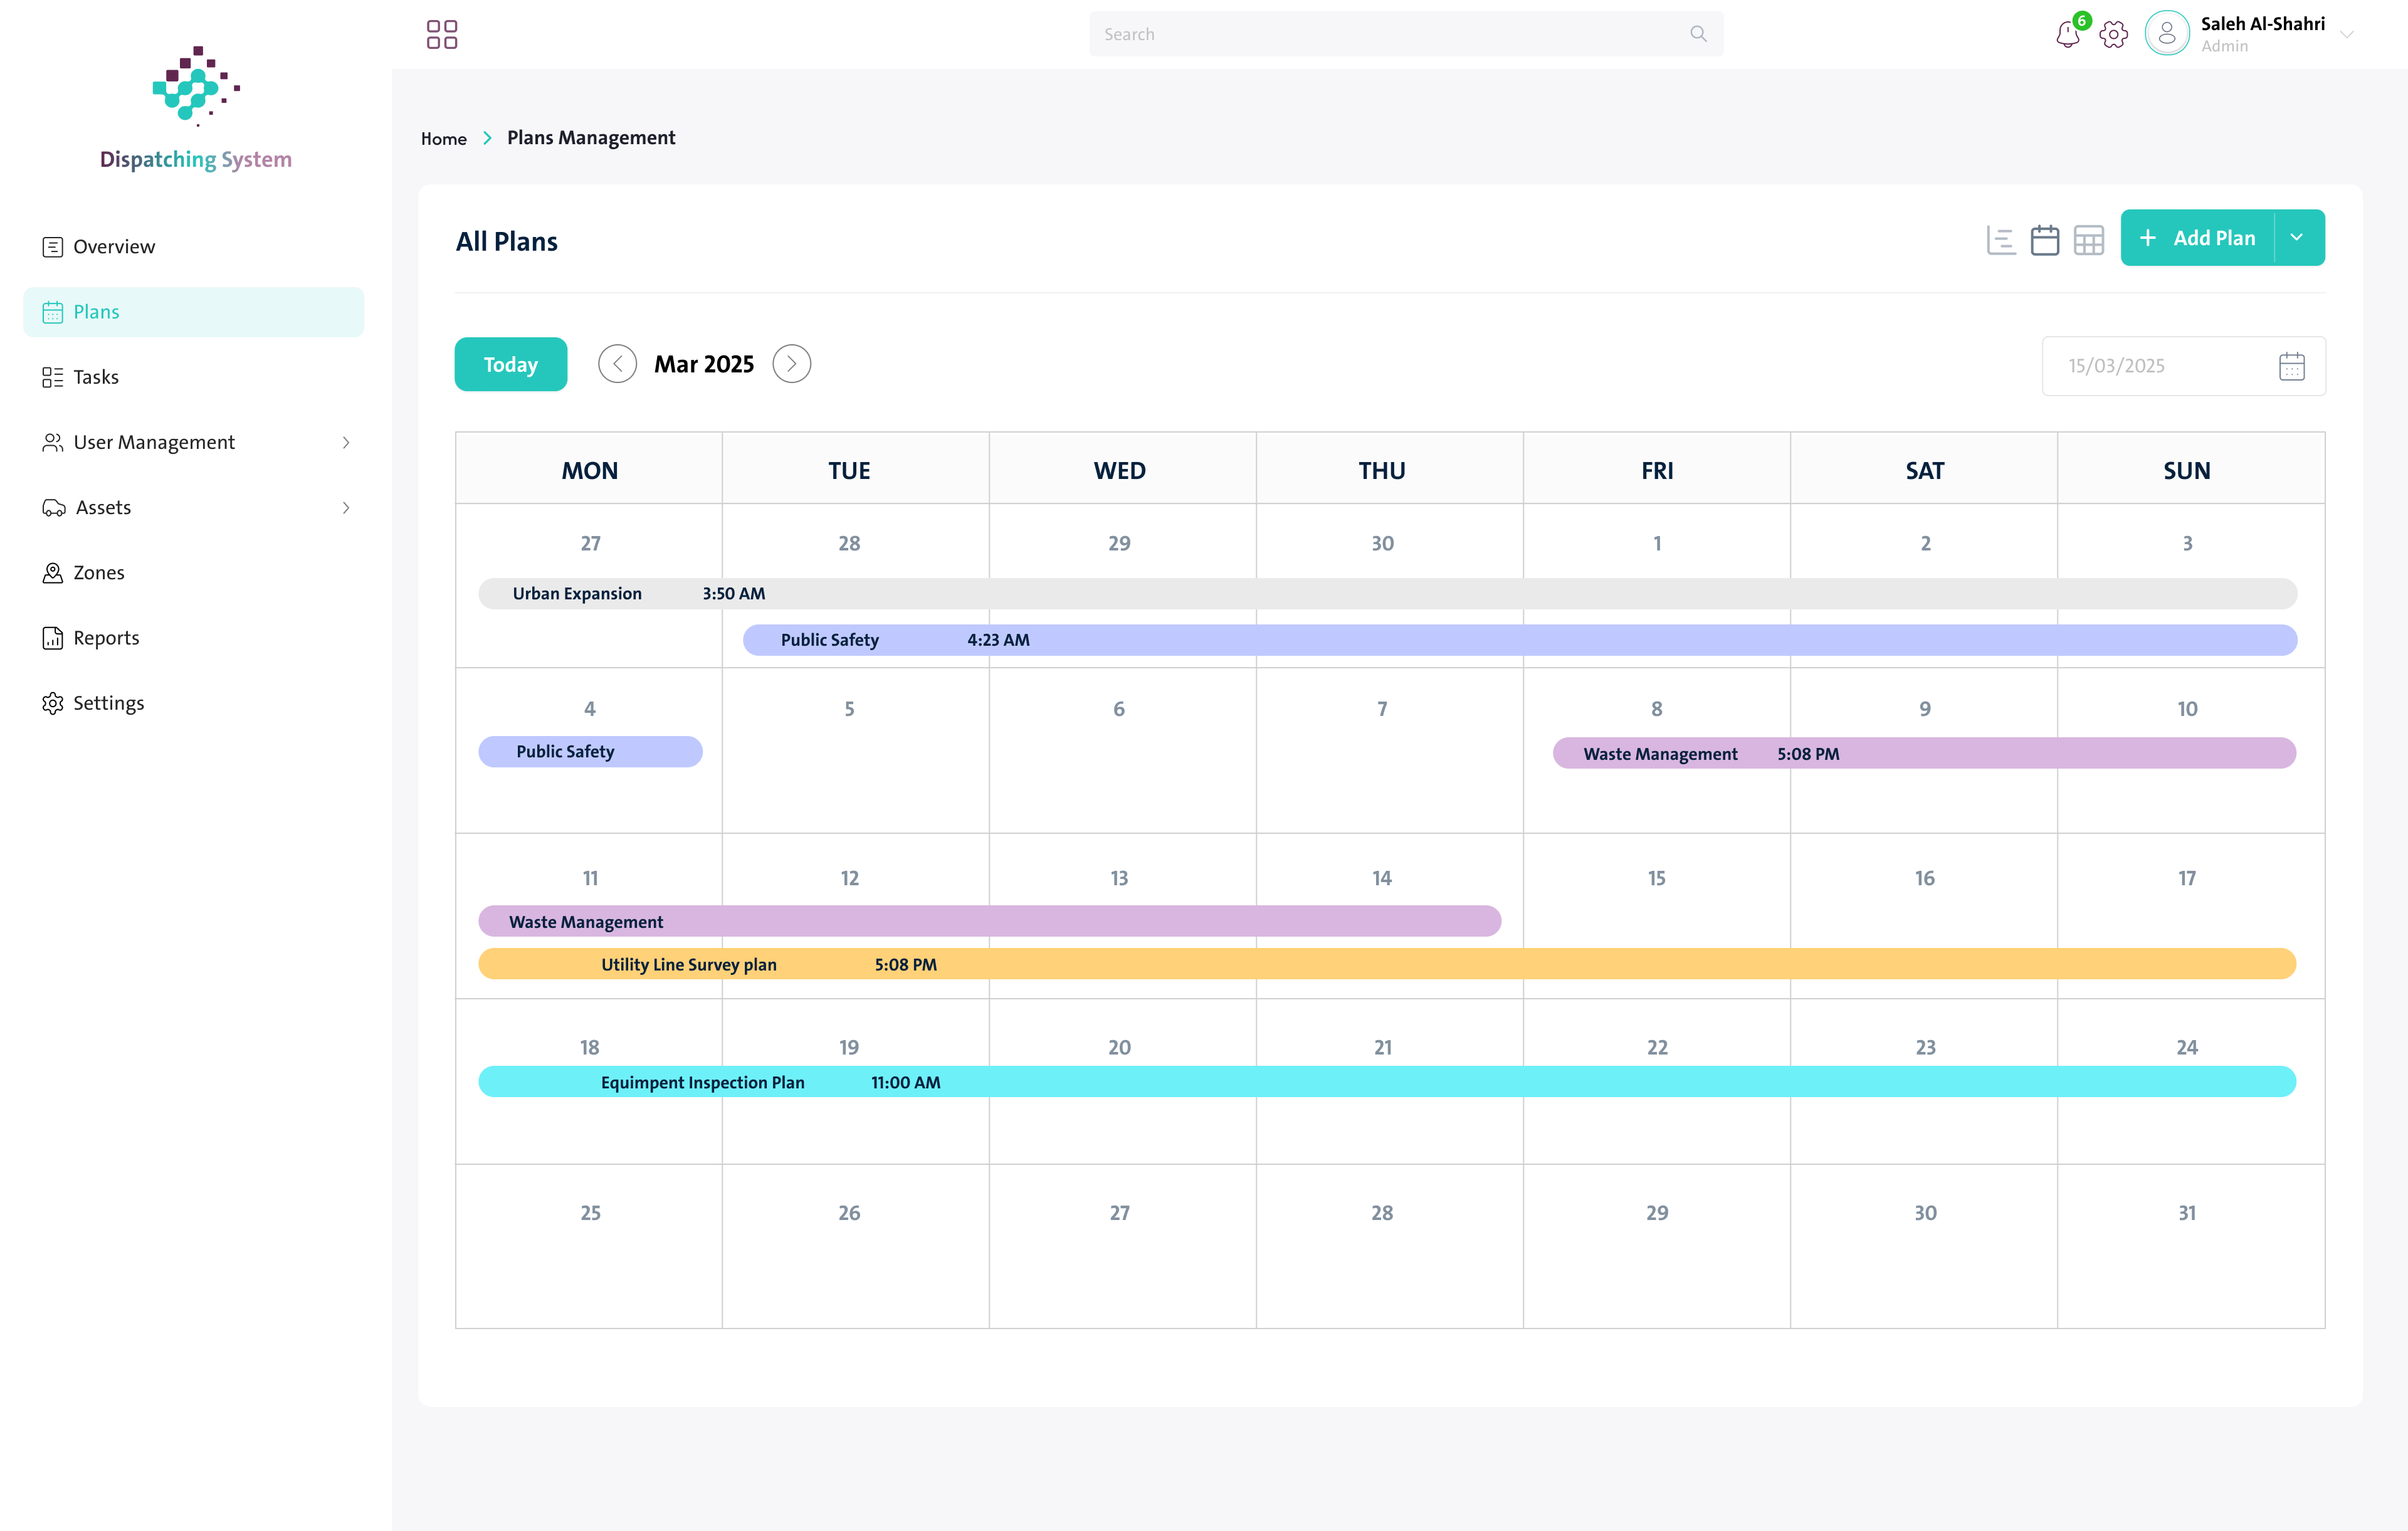Open Settings in the sidebar

click(x=194, y=703)
